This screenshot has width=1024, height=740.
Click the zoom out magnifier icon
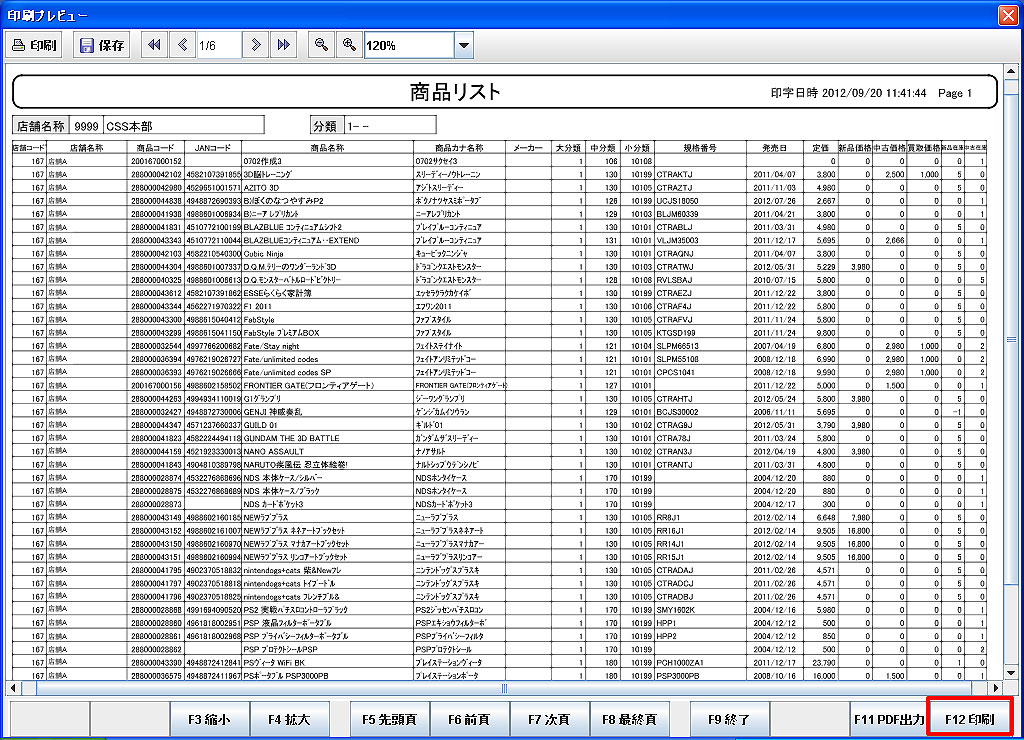[321, 45]
